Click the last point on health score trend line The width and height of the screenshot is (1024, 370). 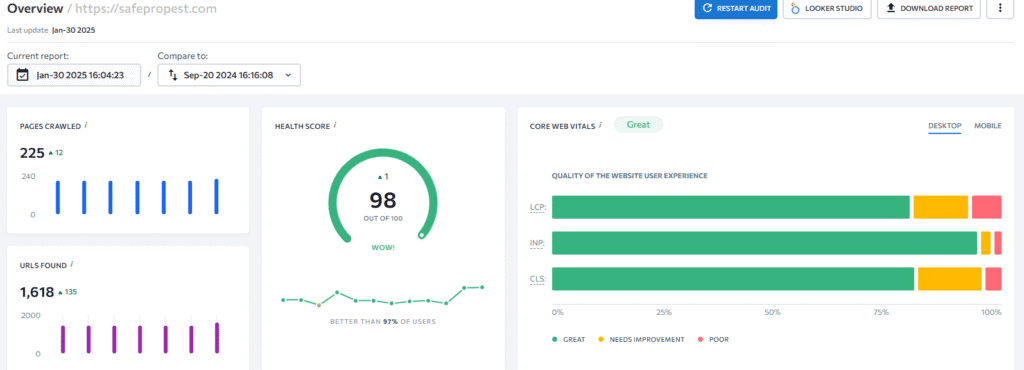coord(482,287)
